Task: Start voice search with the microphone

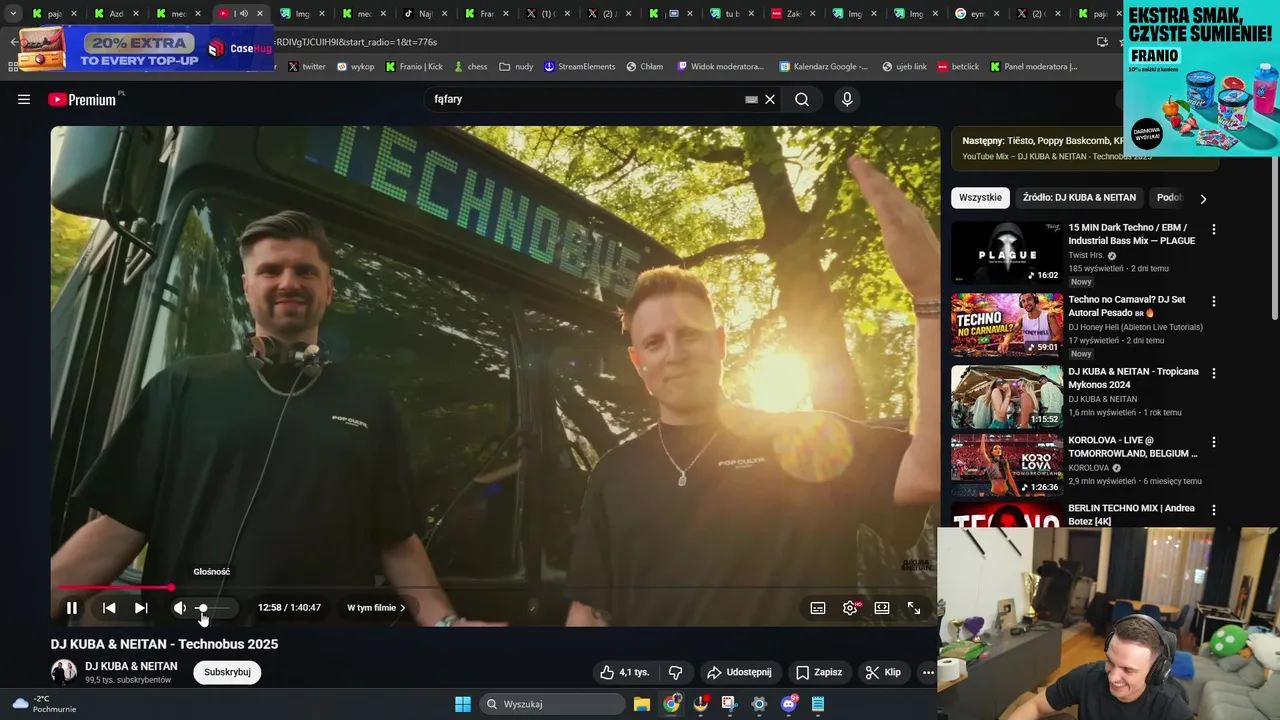Action: 847,99
